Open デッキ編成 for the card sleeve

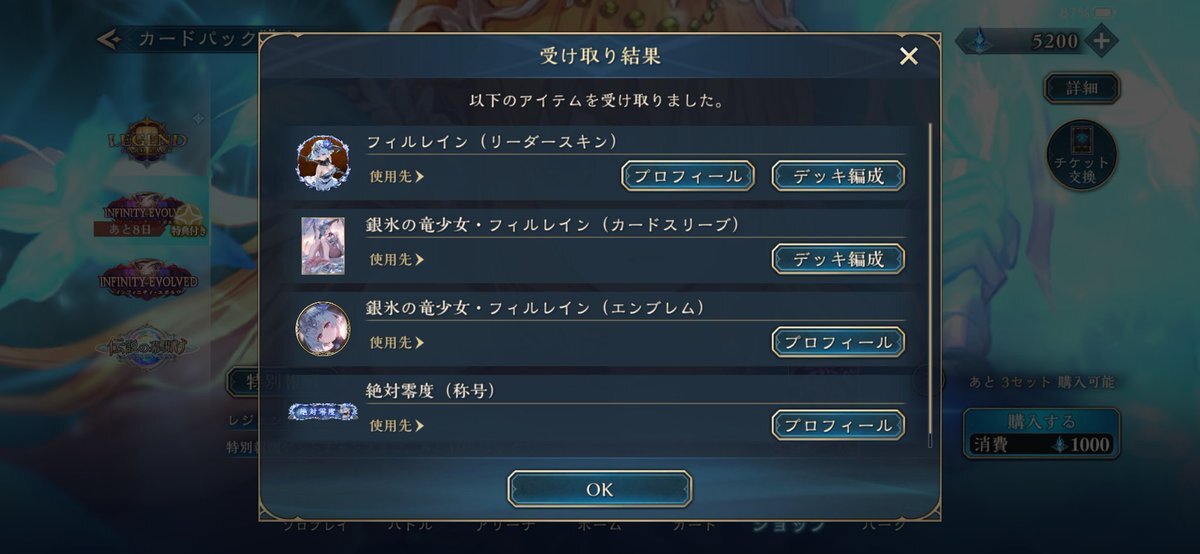[838, 259]
